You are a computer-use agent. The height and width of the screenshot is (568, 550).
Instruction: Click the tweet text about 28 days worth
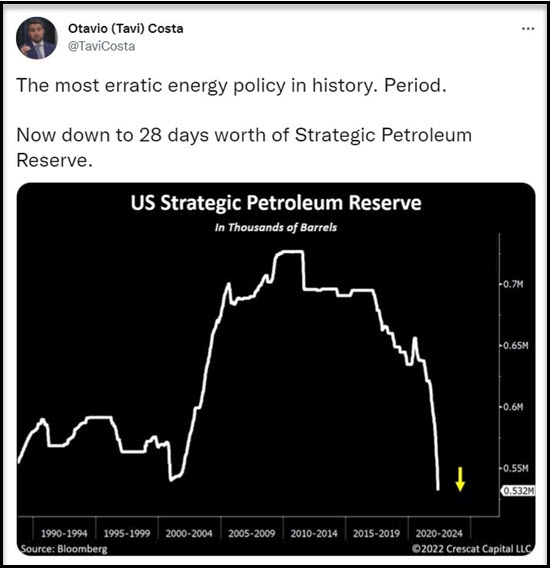tap(244, 147)
